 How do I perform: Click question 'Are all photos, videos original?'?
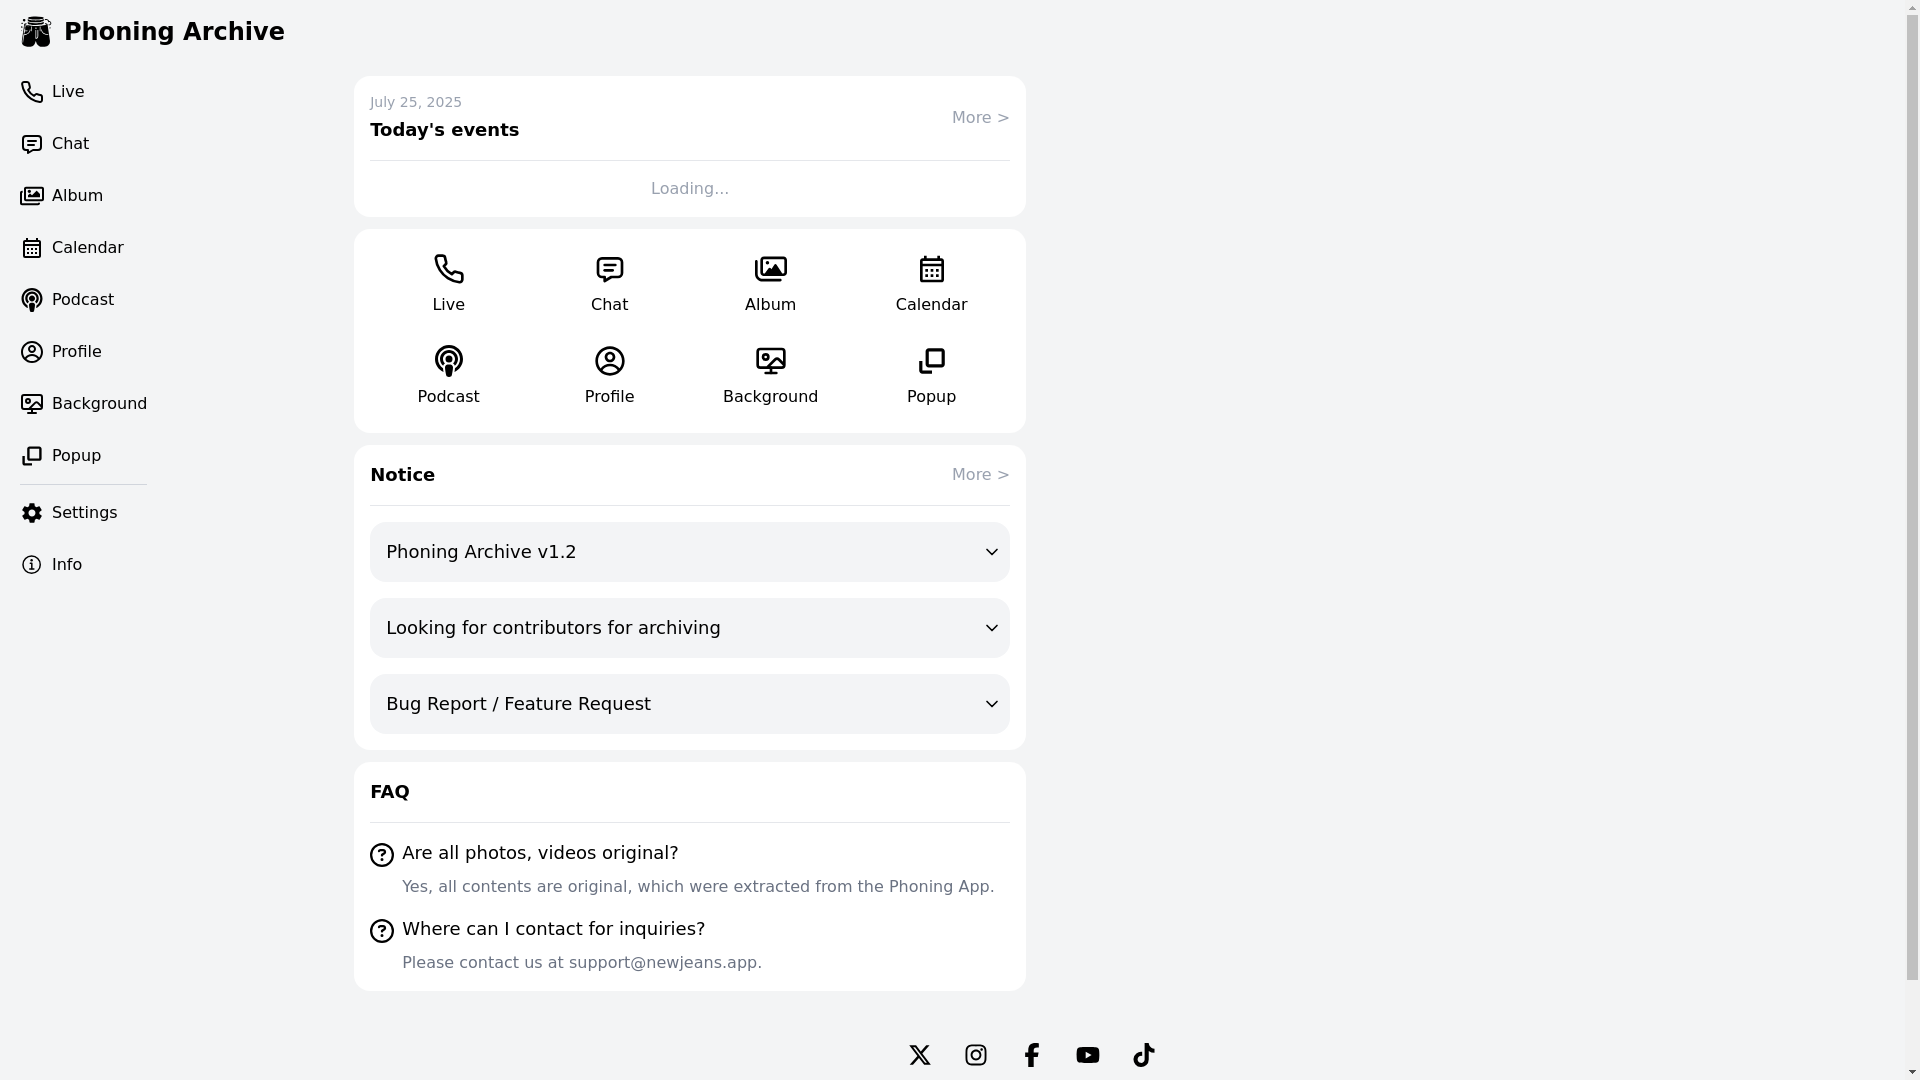point(540,853)
